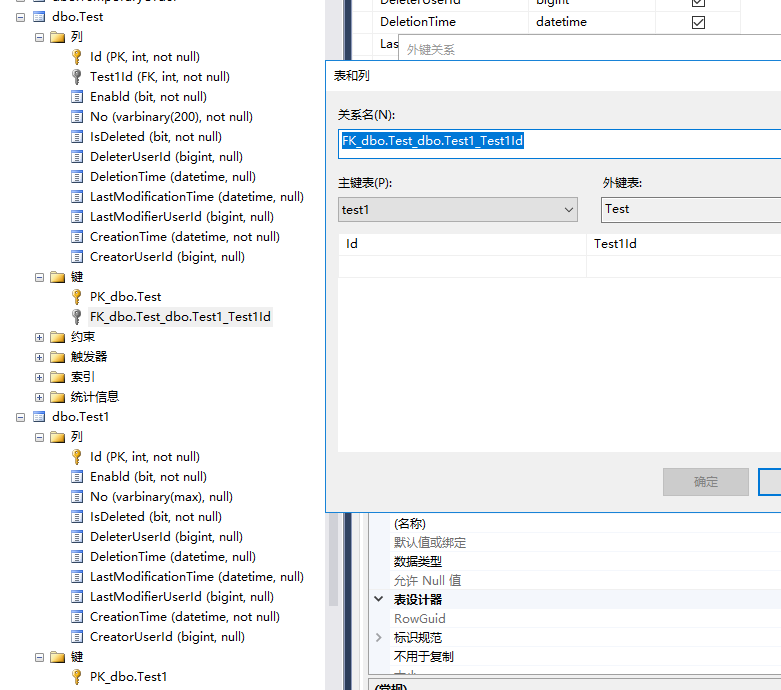
Task: Collapse the 表设计器 property section
Action: point(379,599)
